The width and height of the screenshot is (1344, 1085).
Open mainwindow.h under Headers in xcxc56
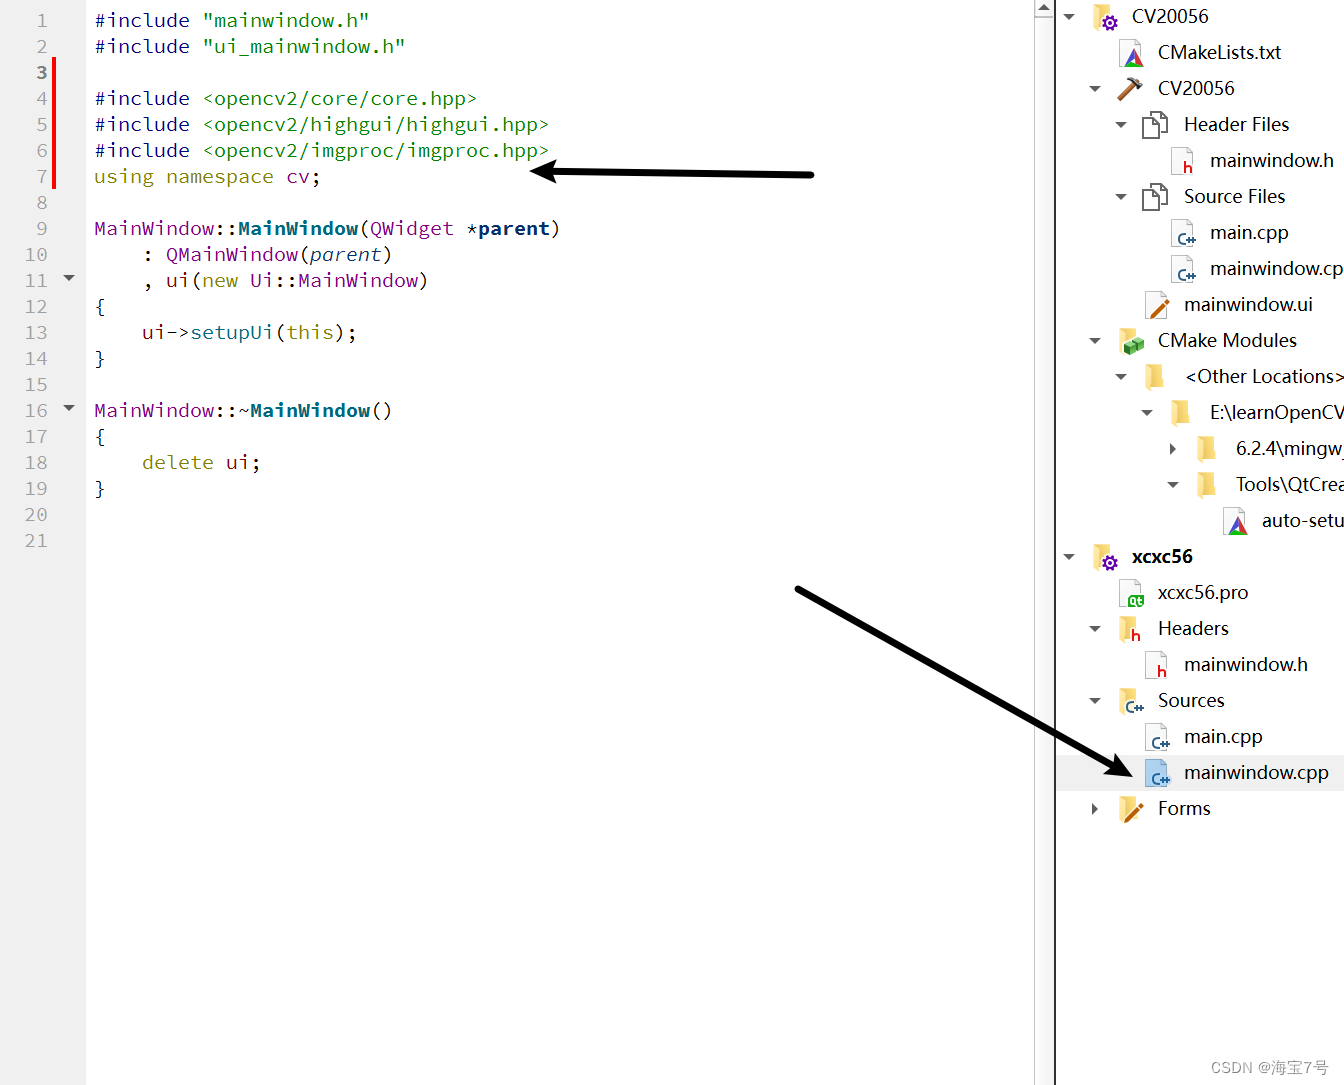click(x=1246, y=665)
